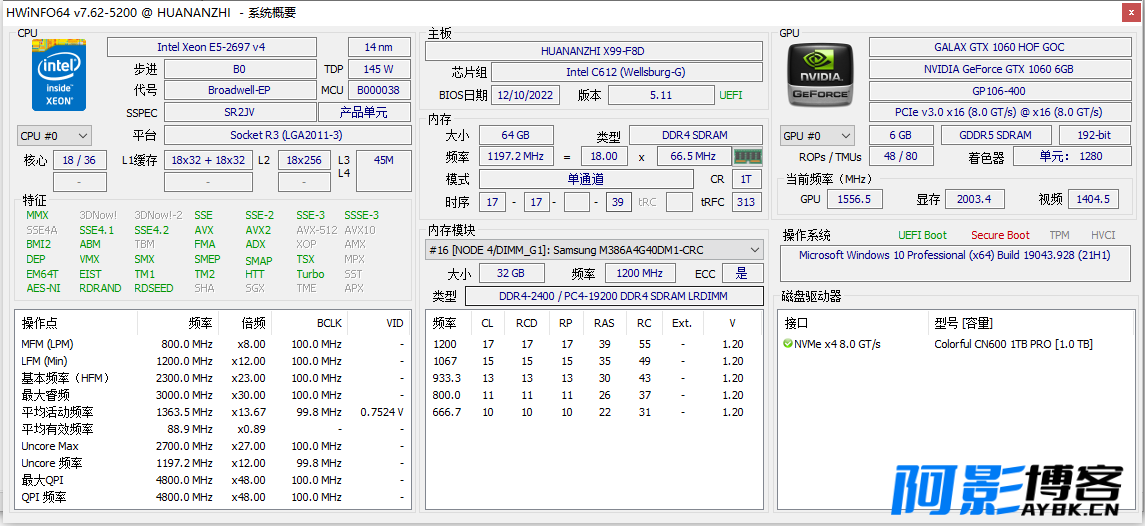The height and width of the screenshot is (526, 1145).
Task: Click the HVCI indicator label
Action: point(1103,235)
